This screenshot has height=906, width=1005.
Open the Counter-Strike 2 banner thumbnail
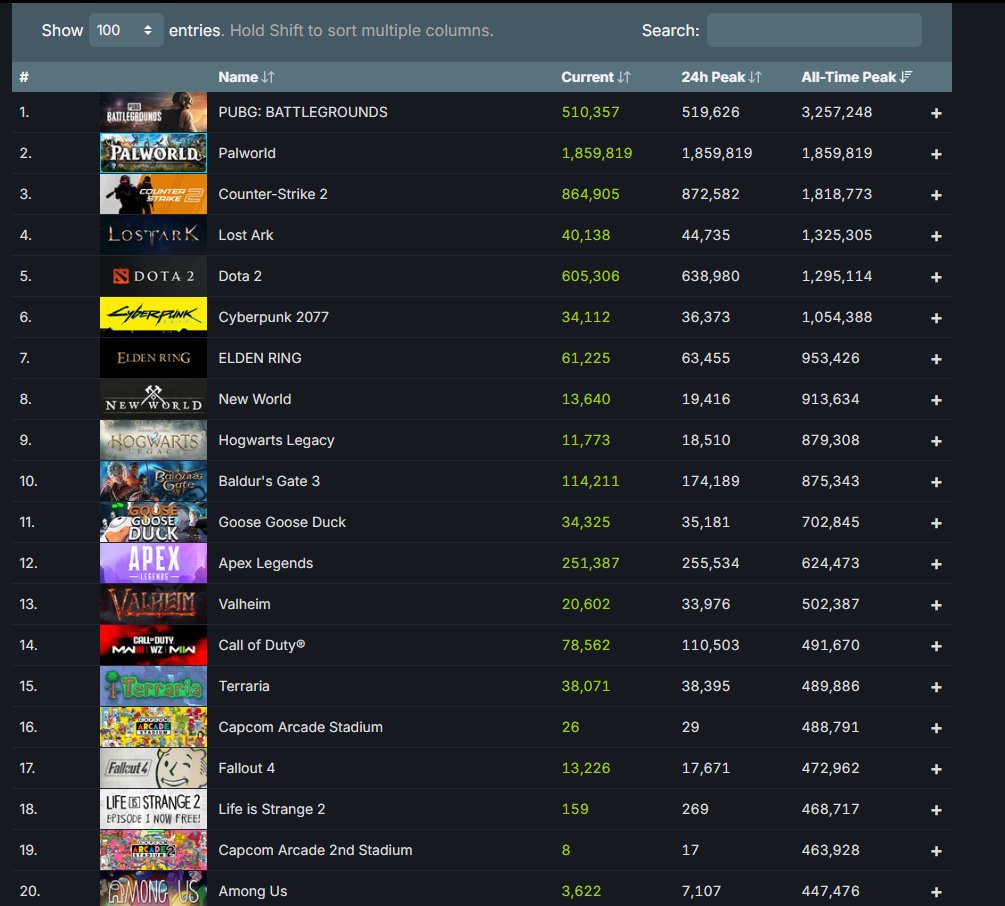[x=153, y=194]
